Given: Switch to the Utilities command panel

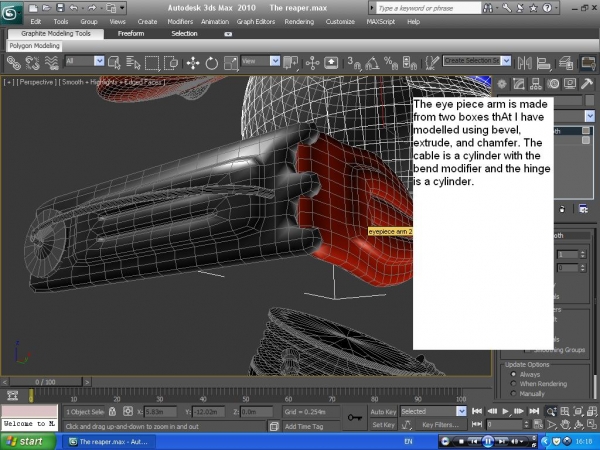Looking at the screenshot, I should tap(587, 84).
